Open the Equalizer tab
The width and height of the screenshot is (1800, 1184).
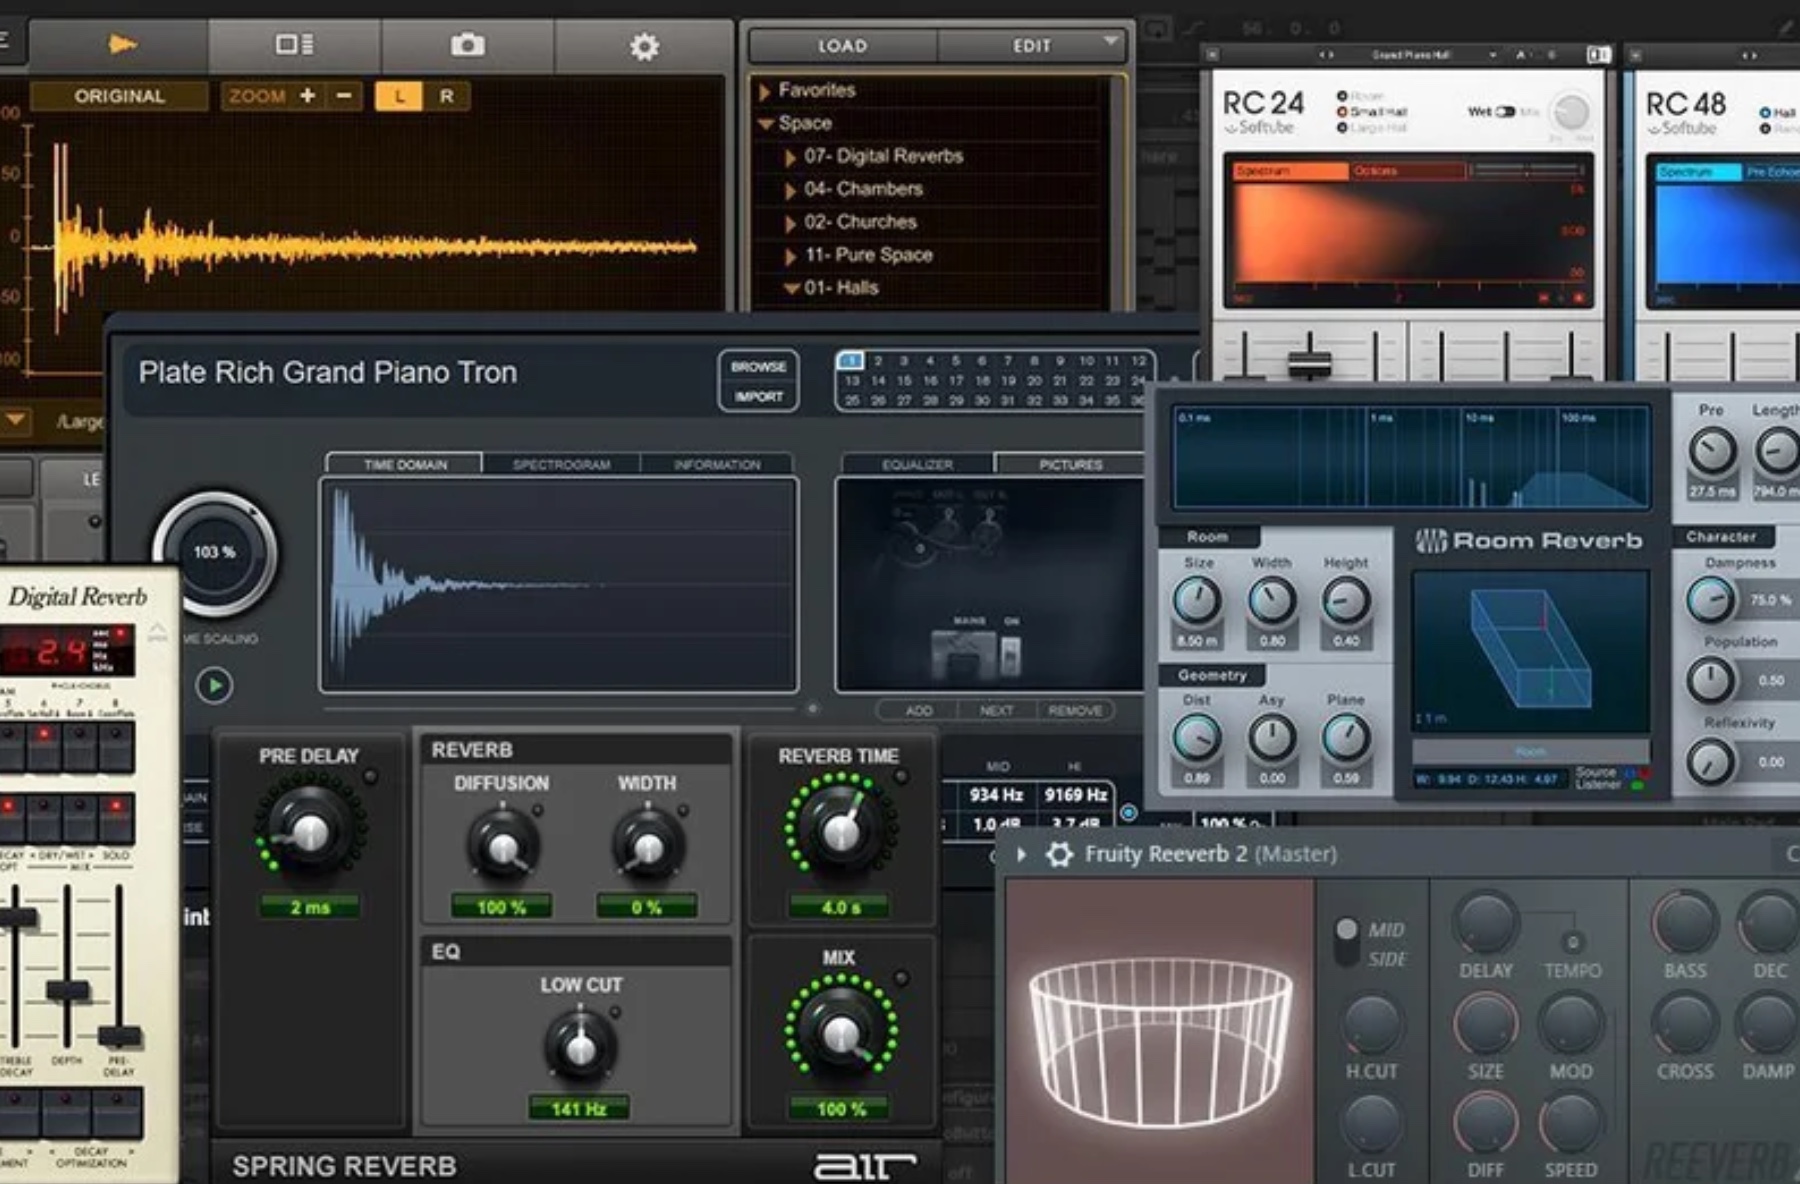click(x=917, y=464)
